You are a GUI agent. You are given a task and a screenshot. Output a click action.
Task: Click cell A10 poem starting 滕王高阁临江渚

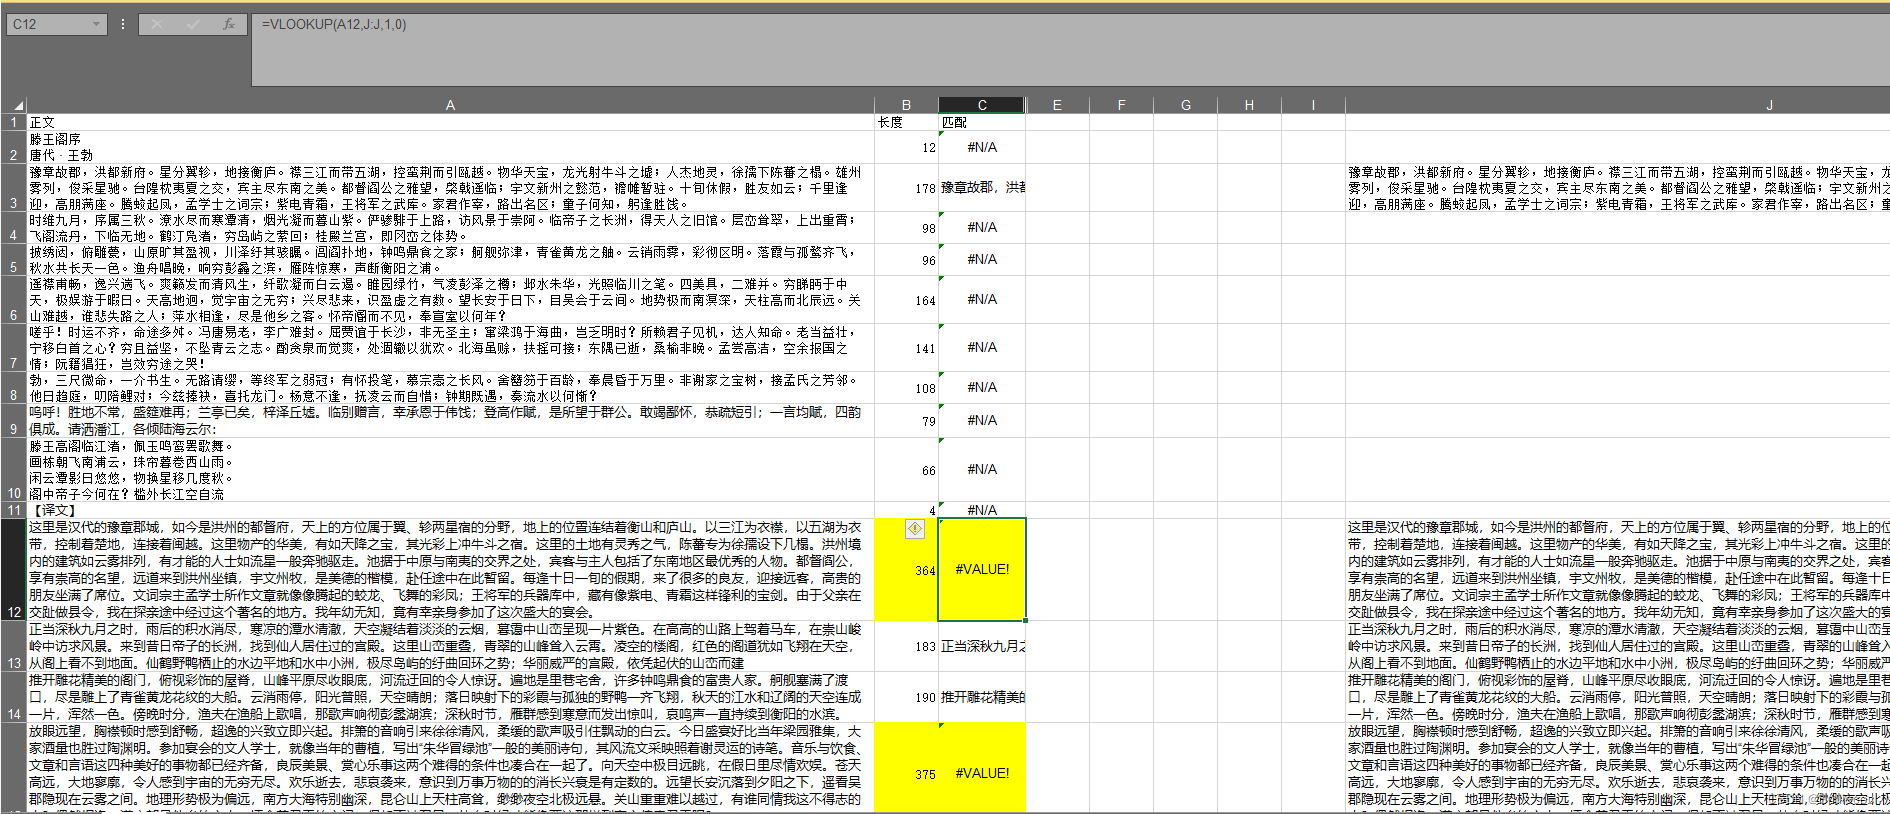coord(450,469)
